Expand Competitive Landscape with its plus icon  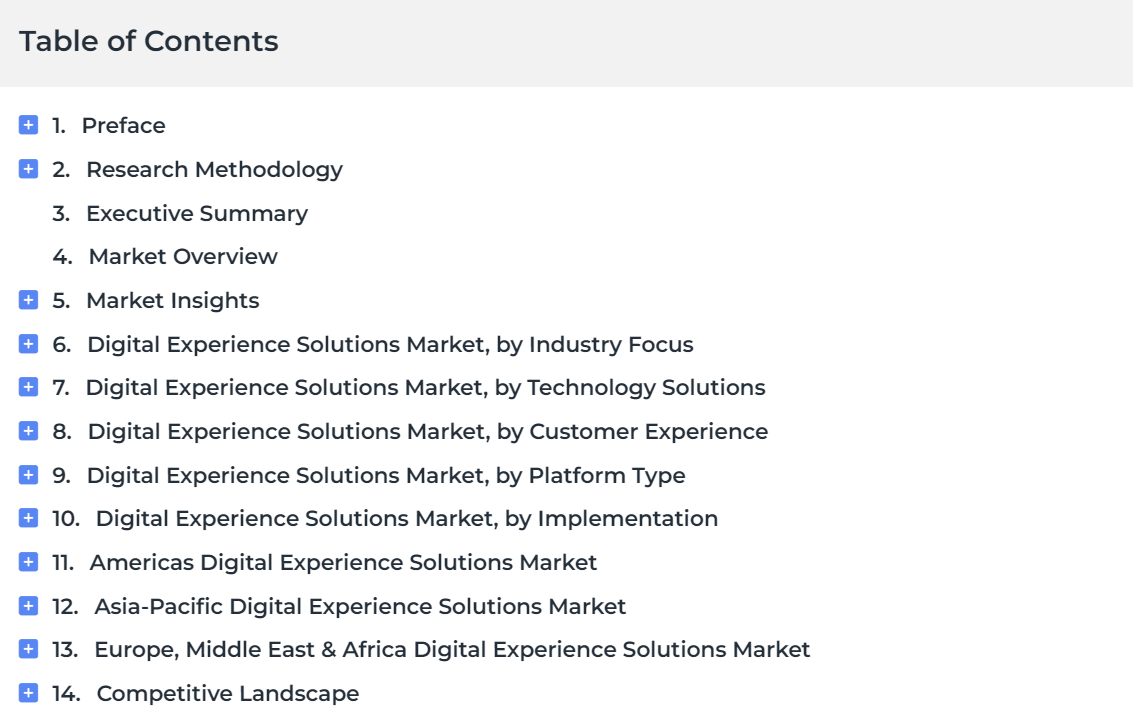click(x=28, y=693)
